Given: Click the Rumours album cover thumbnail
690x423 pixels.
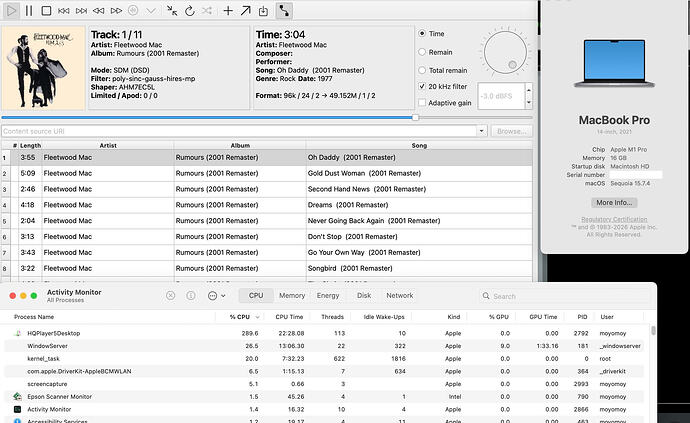Looking at the screenshot, I should click(x=43, y=67).
